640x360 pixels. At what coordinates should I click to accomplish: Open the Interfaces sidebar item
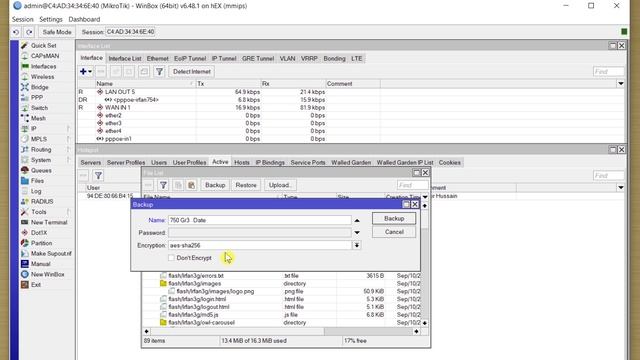click(x=43, y=67)
